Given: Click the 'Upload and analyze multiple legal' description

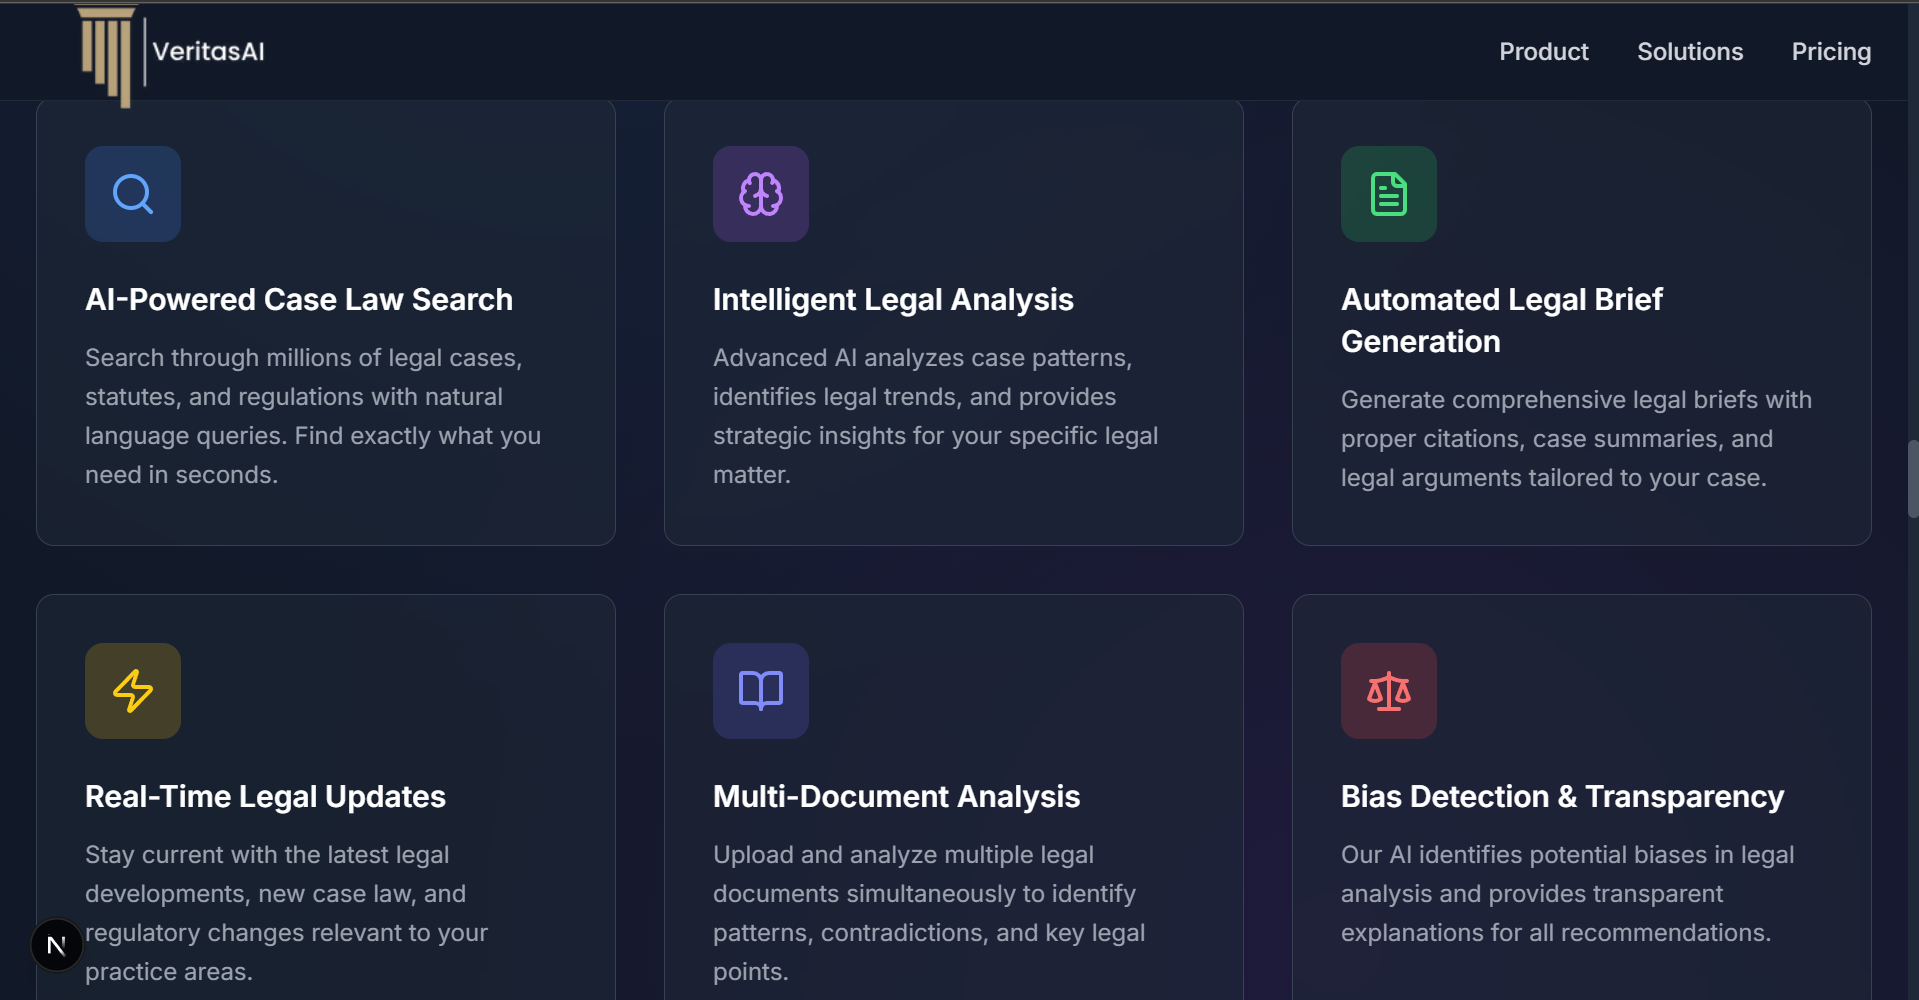Looking at the screenshot, I should tap(929, 913).
